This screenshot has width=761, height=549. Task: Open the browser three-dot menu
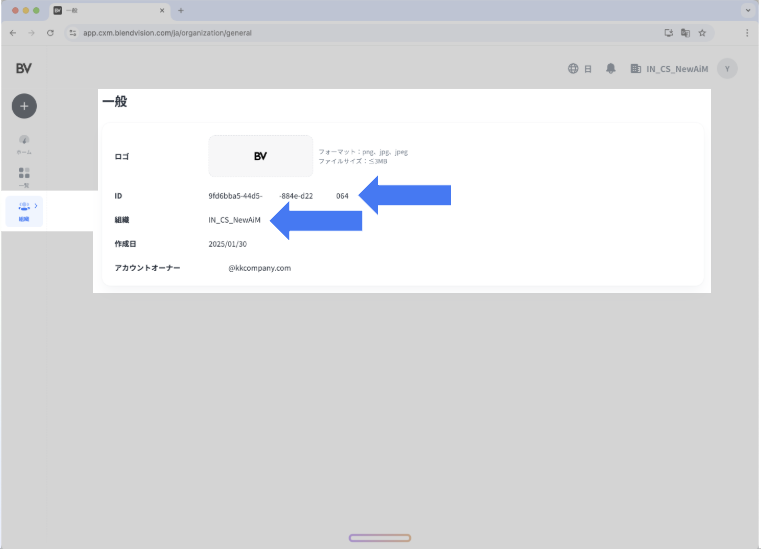coord(746,32)
